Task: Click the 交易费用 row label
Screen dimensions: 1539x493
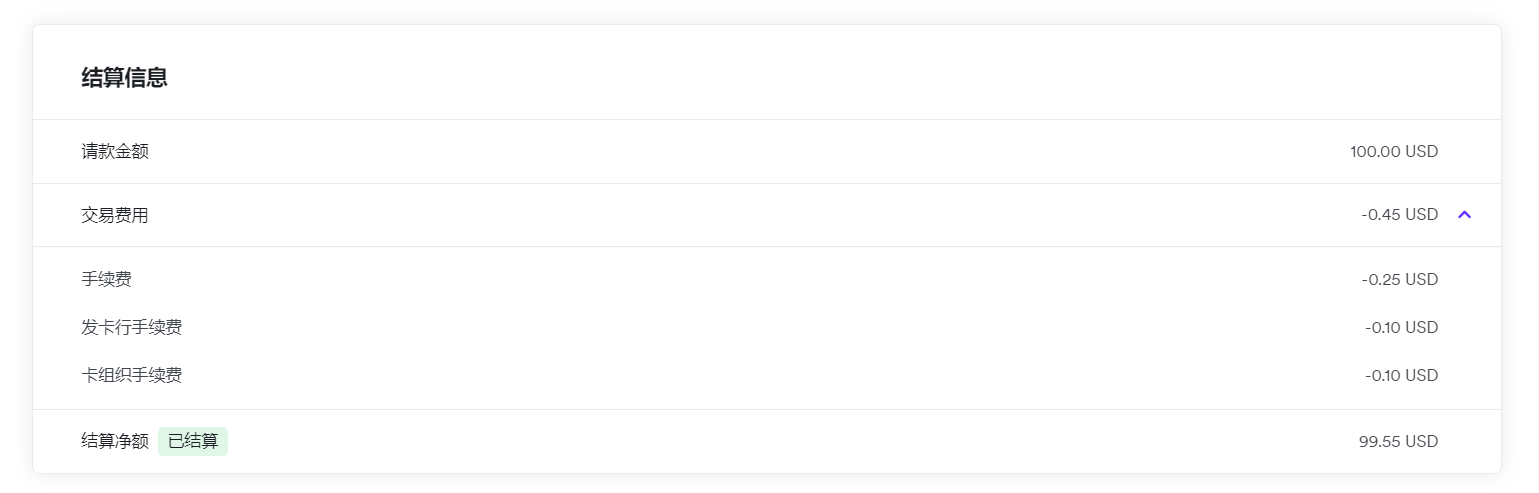Action: (115, 214)
